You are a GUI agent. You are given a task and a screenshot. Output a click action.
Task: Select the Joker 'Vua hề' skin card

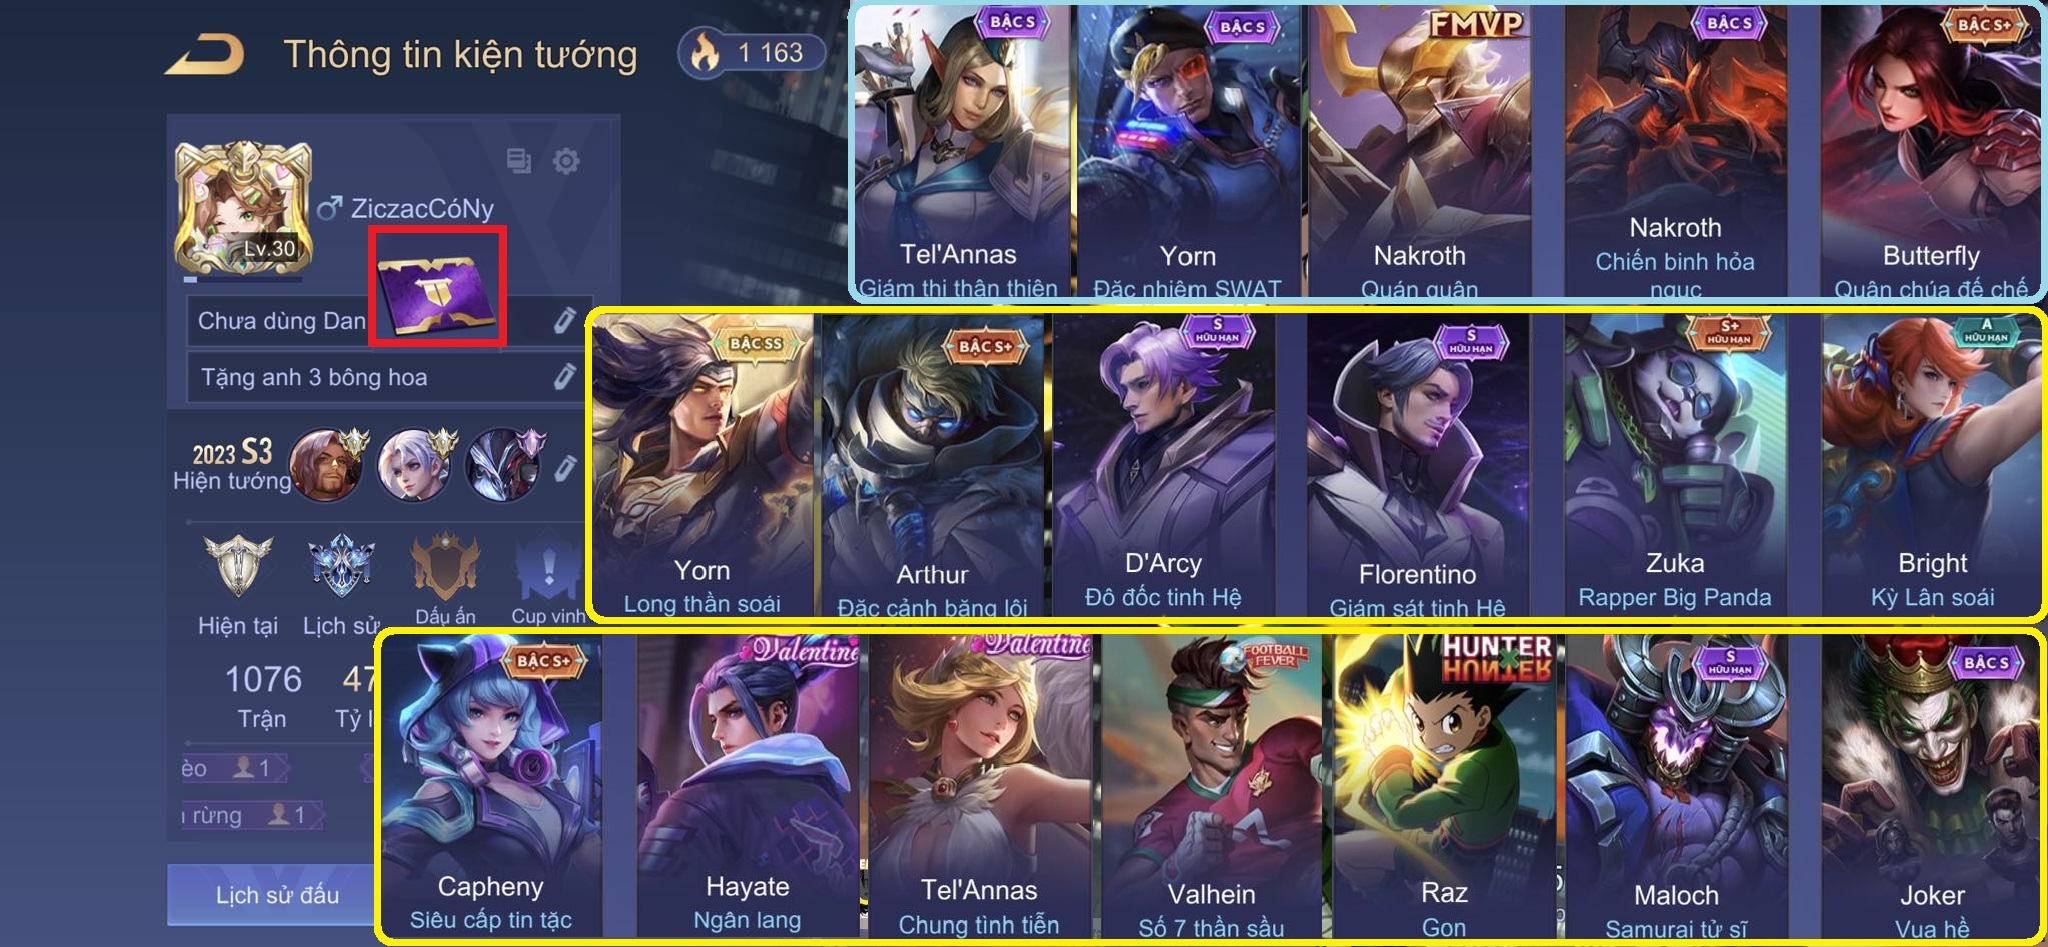(x=1931, y=787)
